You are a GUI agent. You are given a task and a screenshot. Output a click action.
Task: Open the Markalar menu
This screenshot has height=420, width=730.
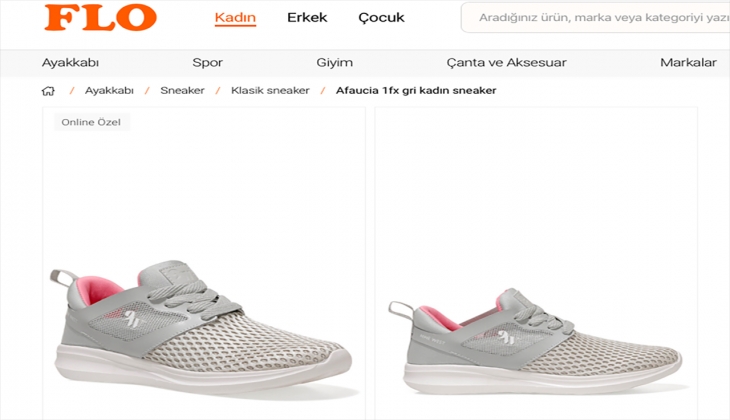688,62
